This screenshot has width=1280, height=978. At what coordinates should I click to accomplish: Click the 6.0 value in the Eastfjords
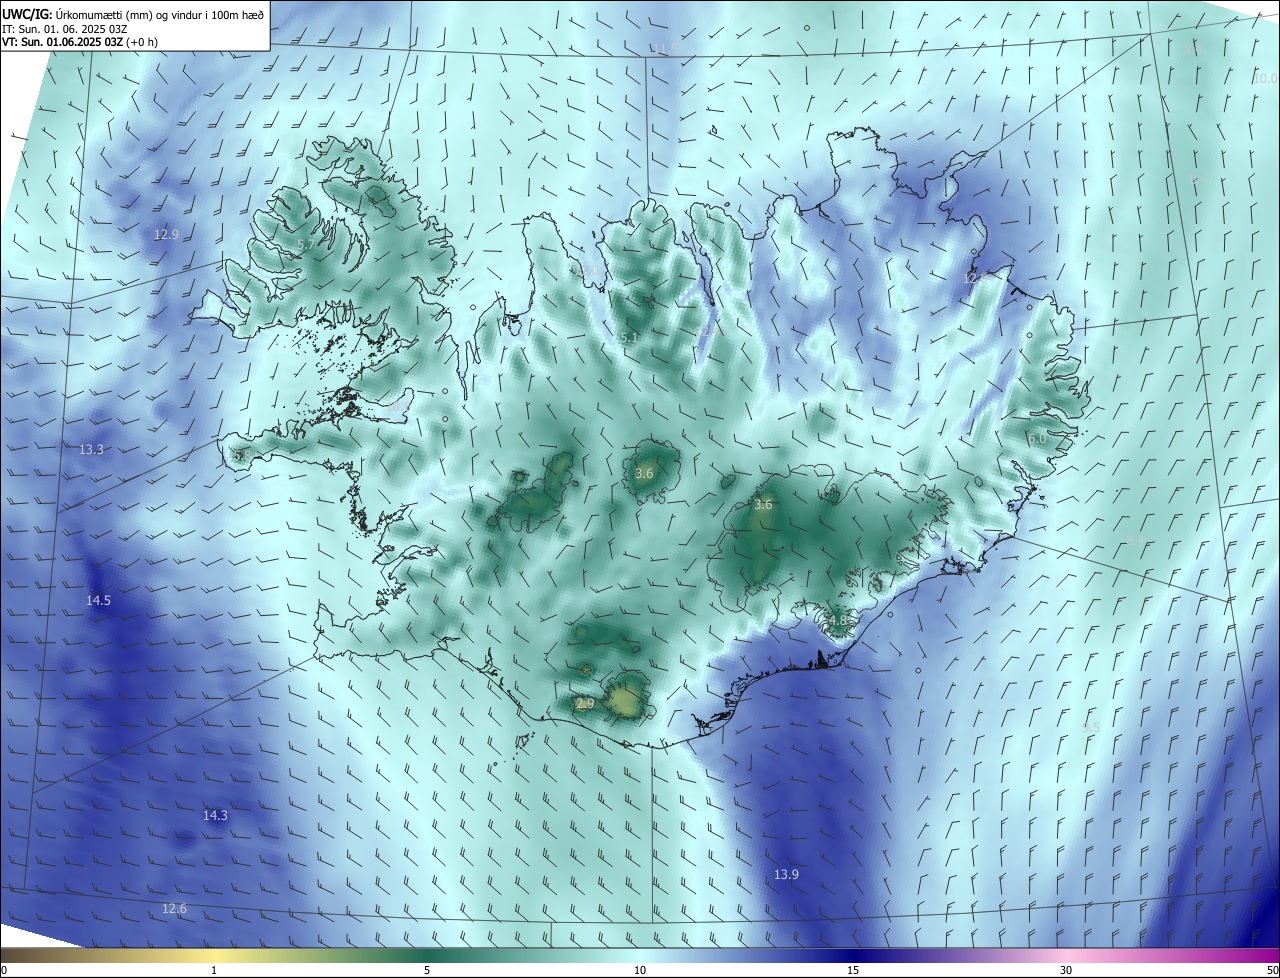tap(1037, 439)
